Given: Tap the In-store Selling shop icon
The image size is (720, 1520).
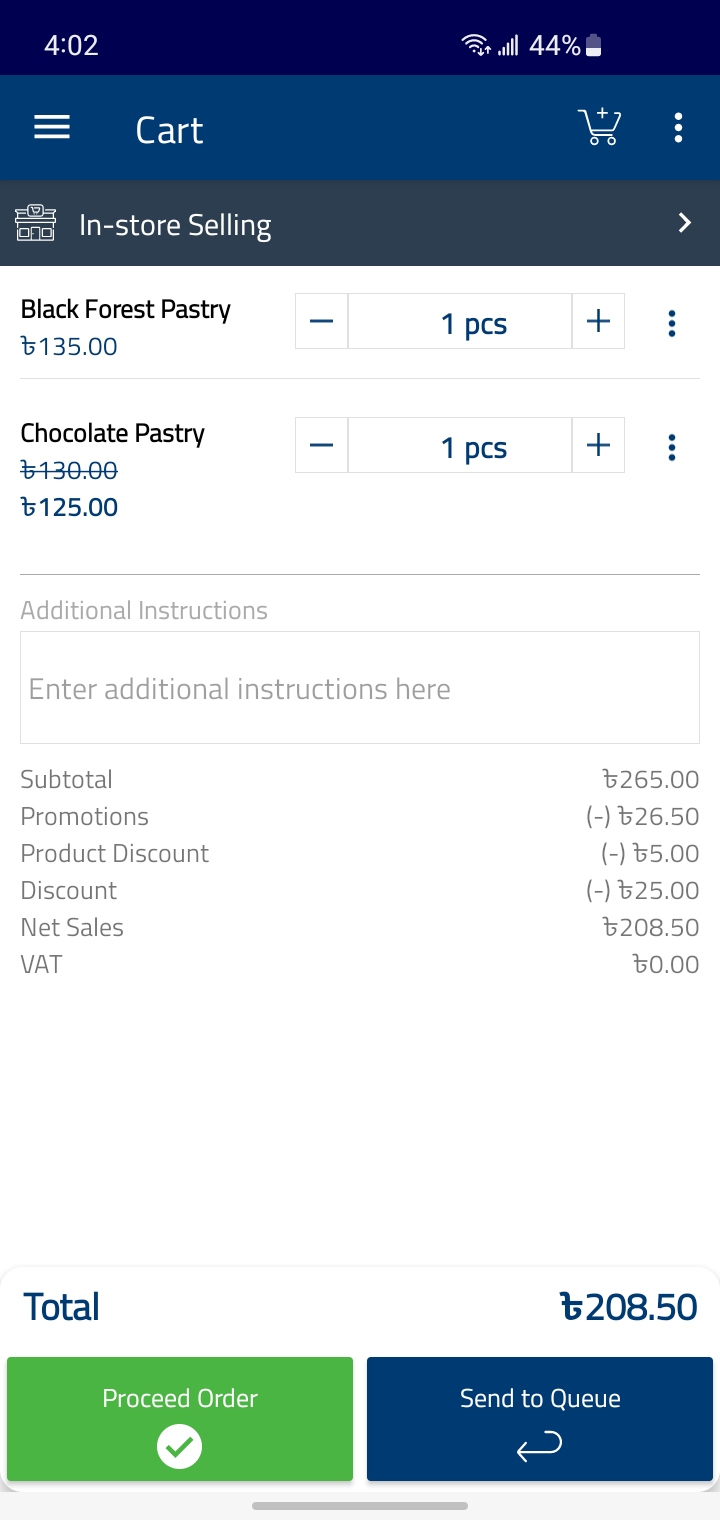Looking at the screenshot, I should pyautogui.click(x=35, y=223).
